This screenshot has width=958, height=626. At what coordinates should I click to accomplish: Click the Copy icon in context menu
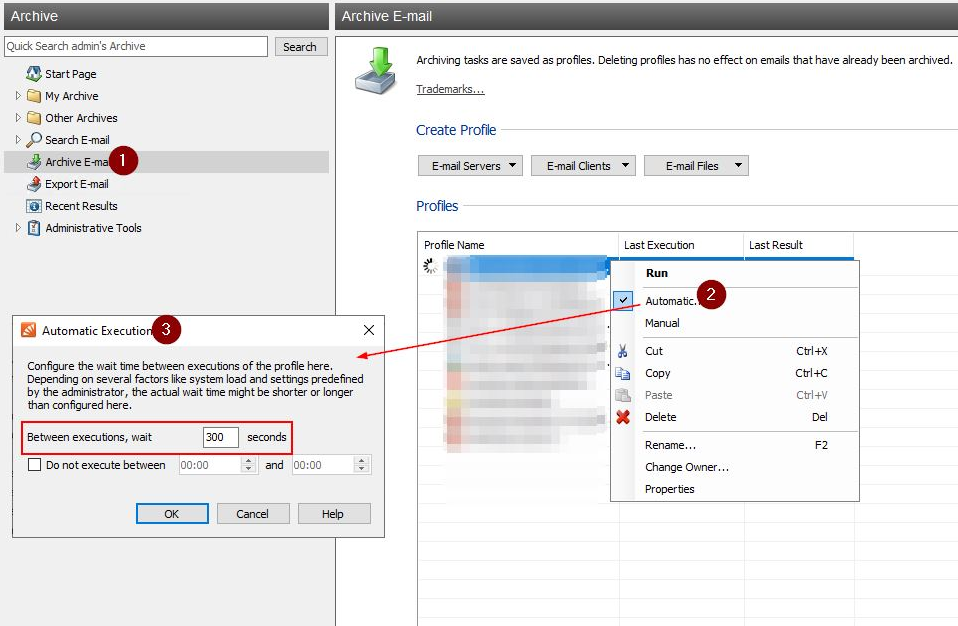click(623, 373)
